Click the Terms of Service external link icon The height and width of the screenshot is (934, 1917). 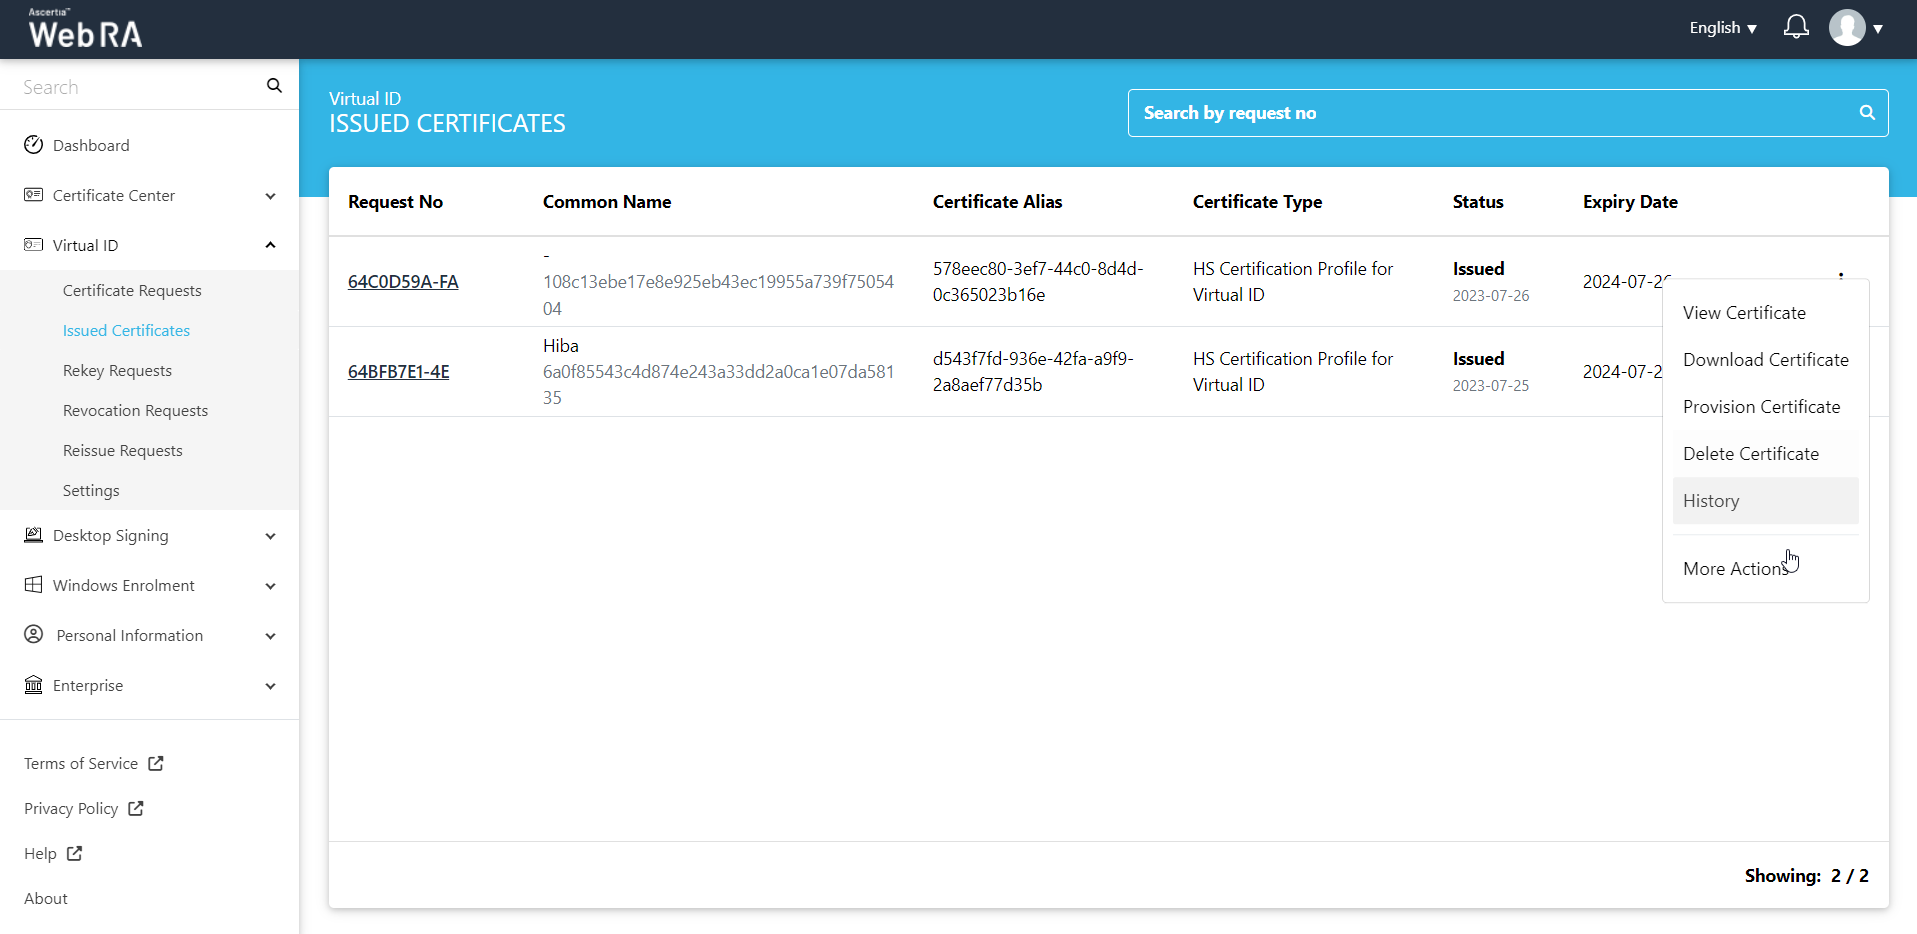(x=156, y=763)
